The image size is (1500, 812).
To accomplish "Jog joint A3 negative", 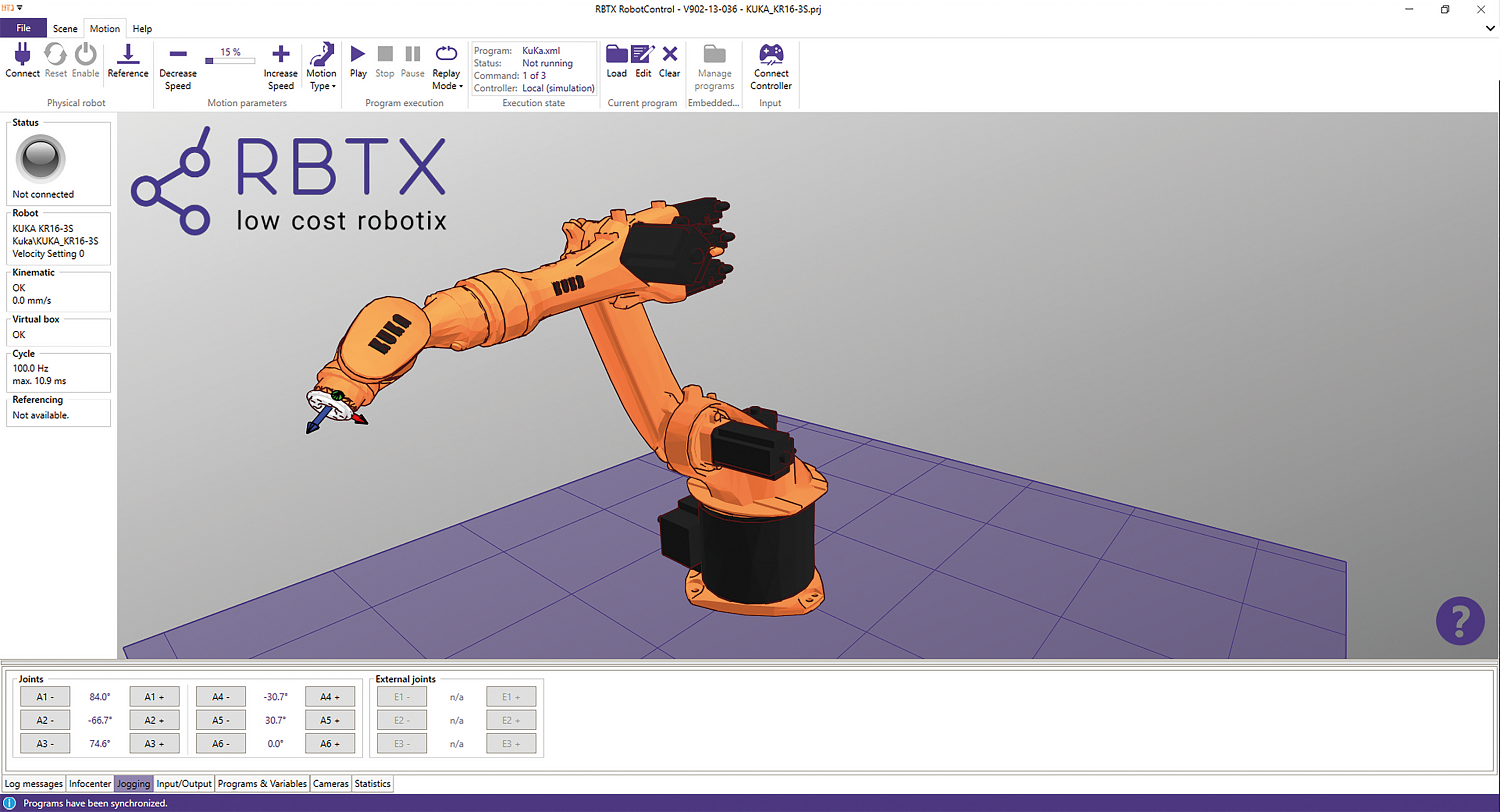I will pyautogui.click(x=45, y=744).
